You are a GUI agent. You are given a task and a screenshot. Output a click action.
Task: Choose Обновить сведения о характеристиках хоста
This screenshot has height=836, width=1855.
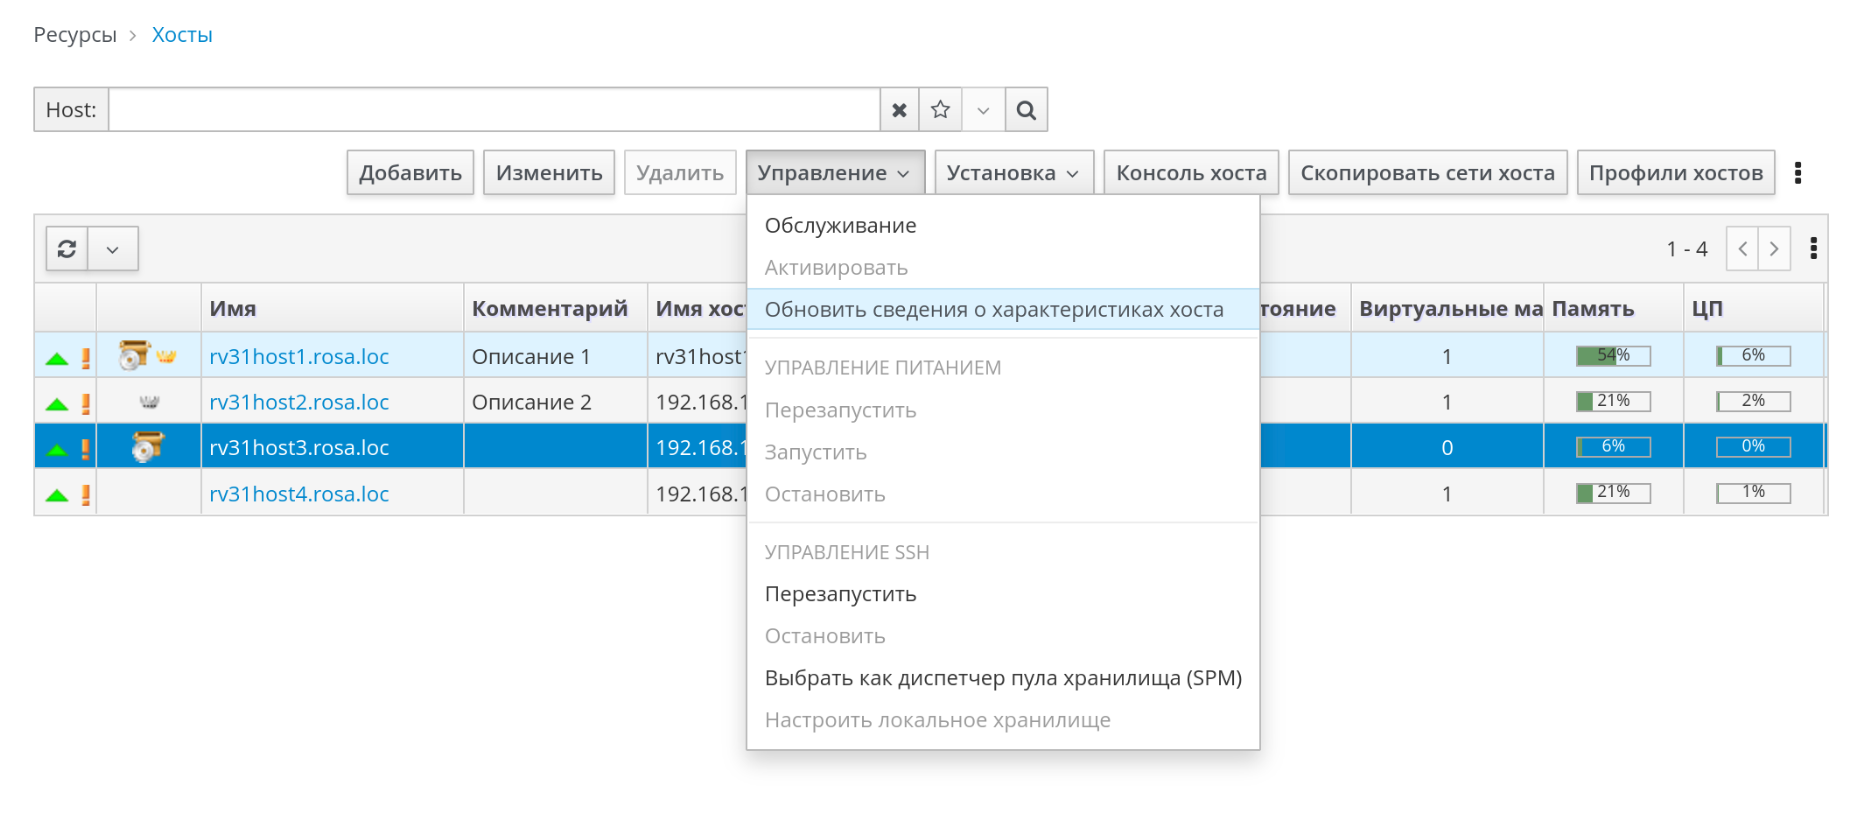993,310
